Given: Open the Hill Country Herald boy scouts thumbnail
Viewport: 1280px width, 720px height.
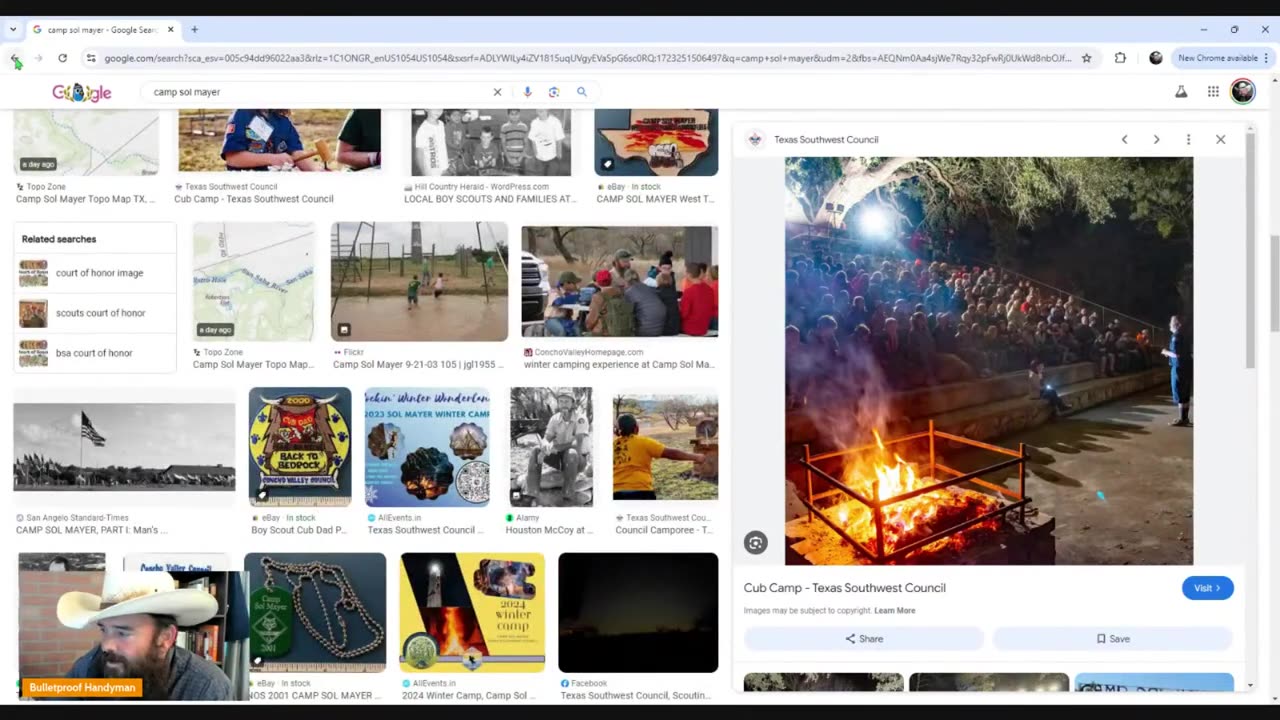Looking at the screenshot, I should click(491, 143).
